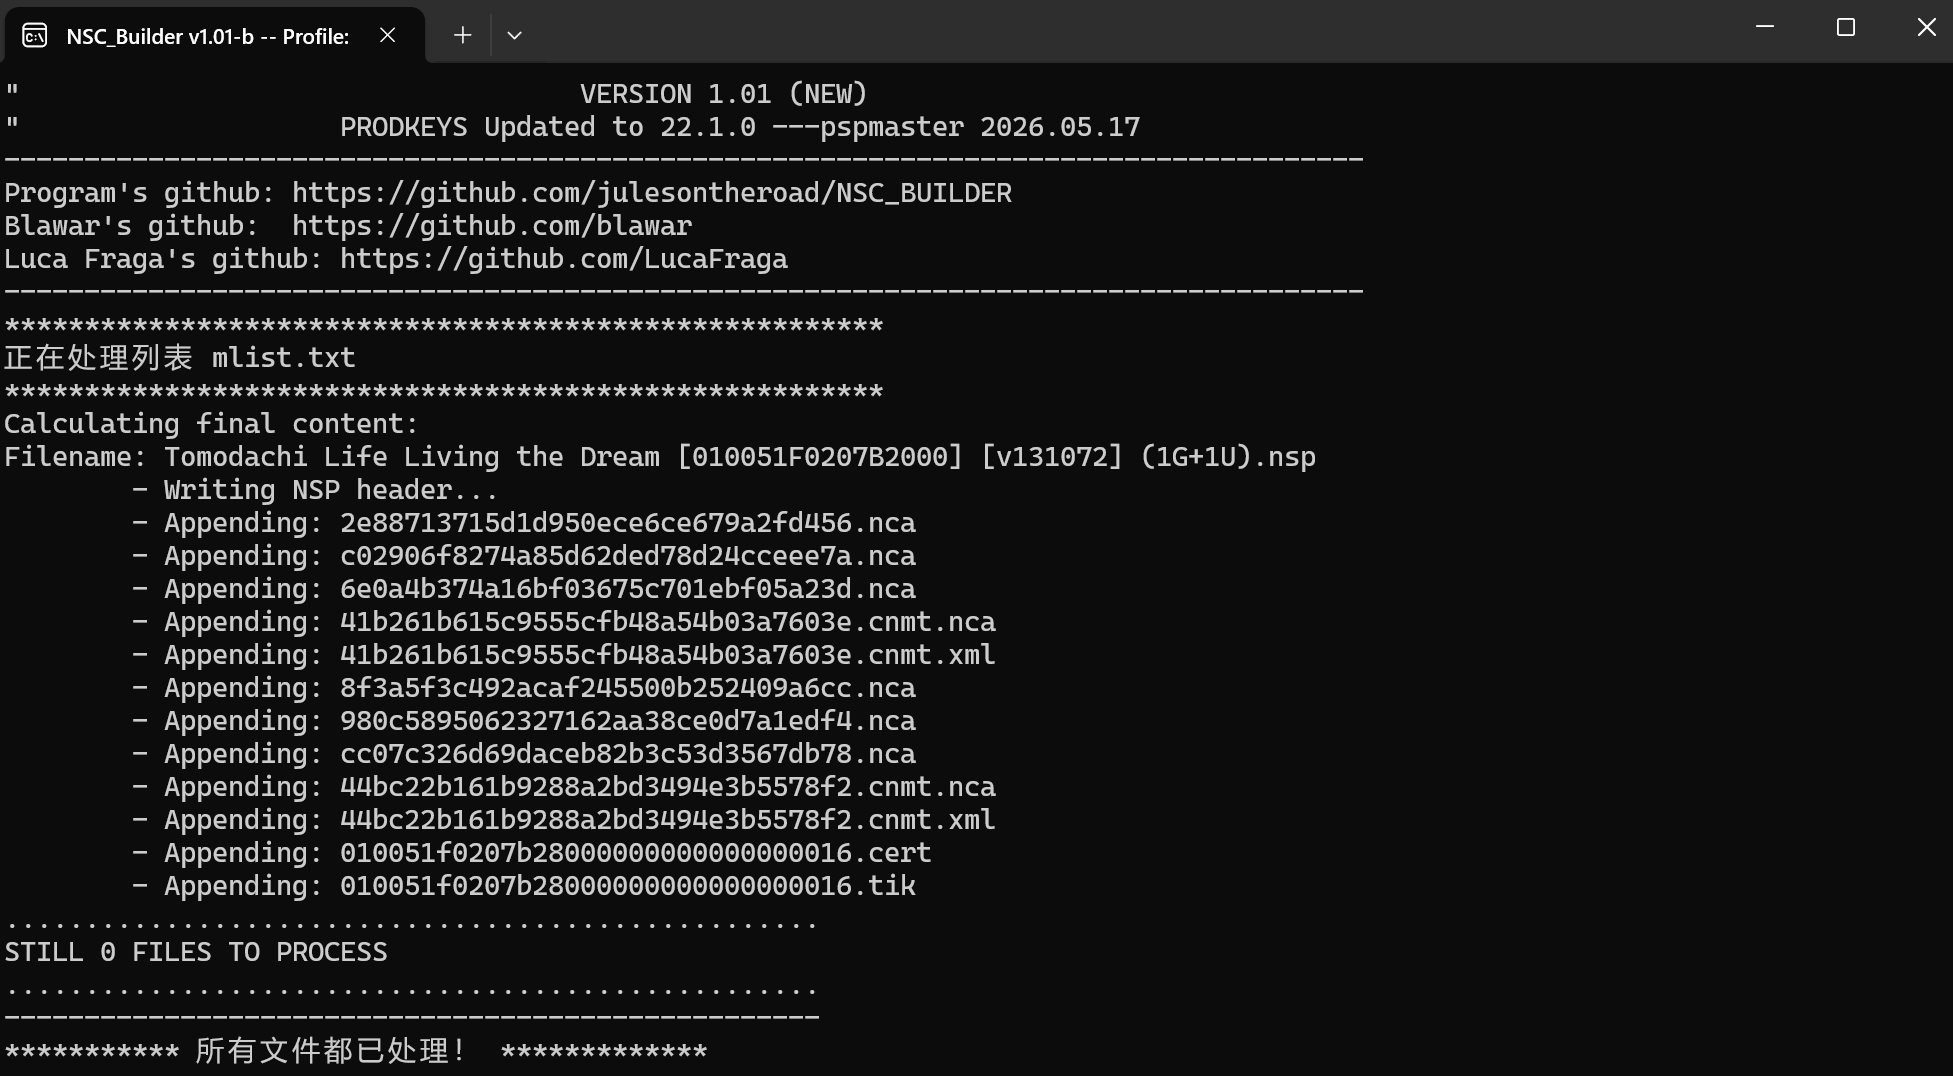Maximize the terminal window
Image resolution: width=1953 pixels, height=1076 pixels.
tap(1846, 27)
